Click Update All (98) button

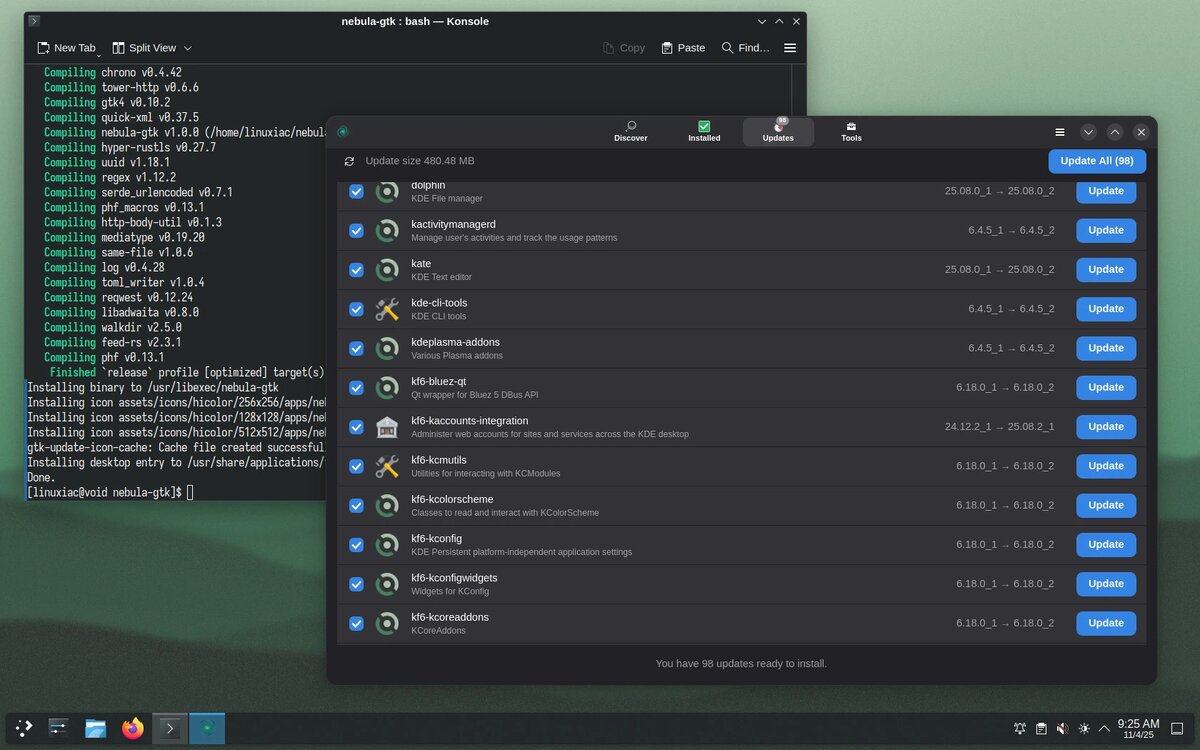1096,160
